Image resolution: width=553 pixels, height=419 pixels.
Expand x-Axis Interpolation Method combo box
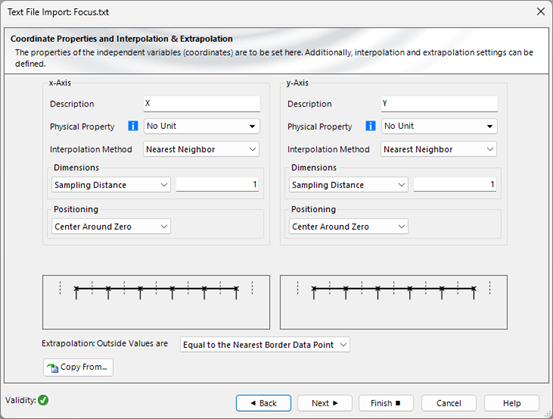pyautogui.click(x=201, y=149)
